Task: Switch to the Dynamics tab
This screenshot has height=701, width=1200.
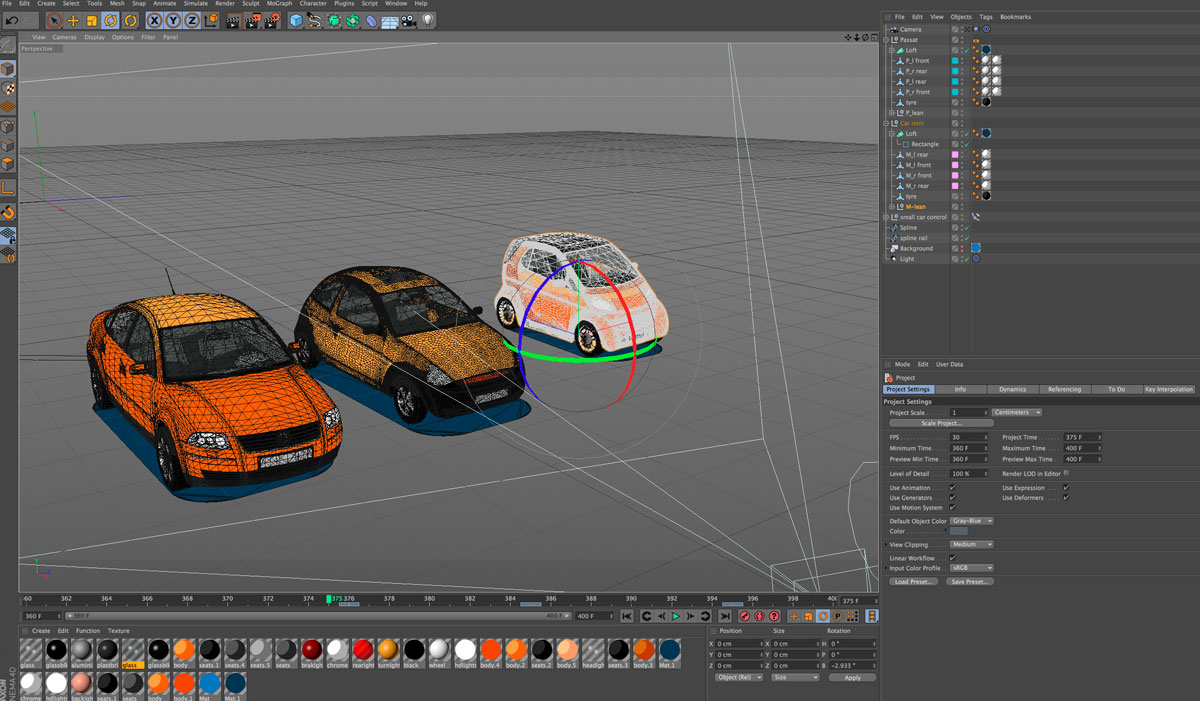Action: [x=1012, y=389]
